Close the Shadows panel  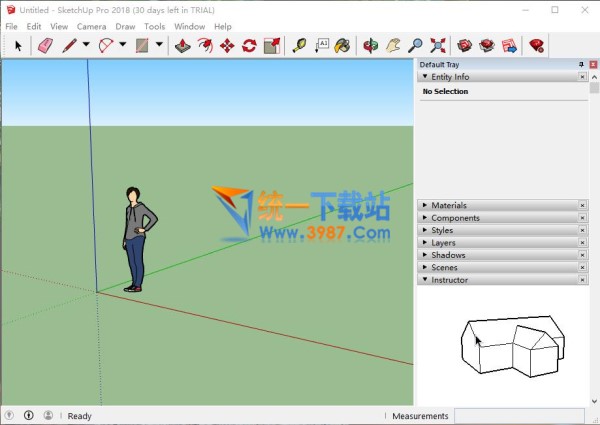pos(582,255)
